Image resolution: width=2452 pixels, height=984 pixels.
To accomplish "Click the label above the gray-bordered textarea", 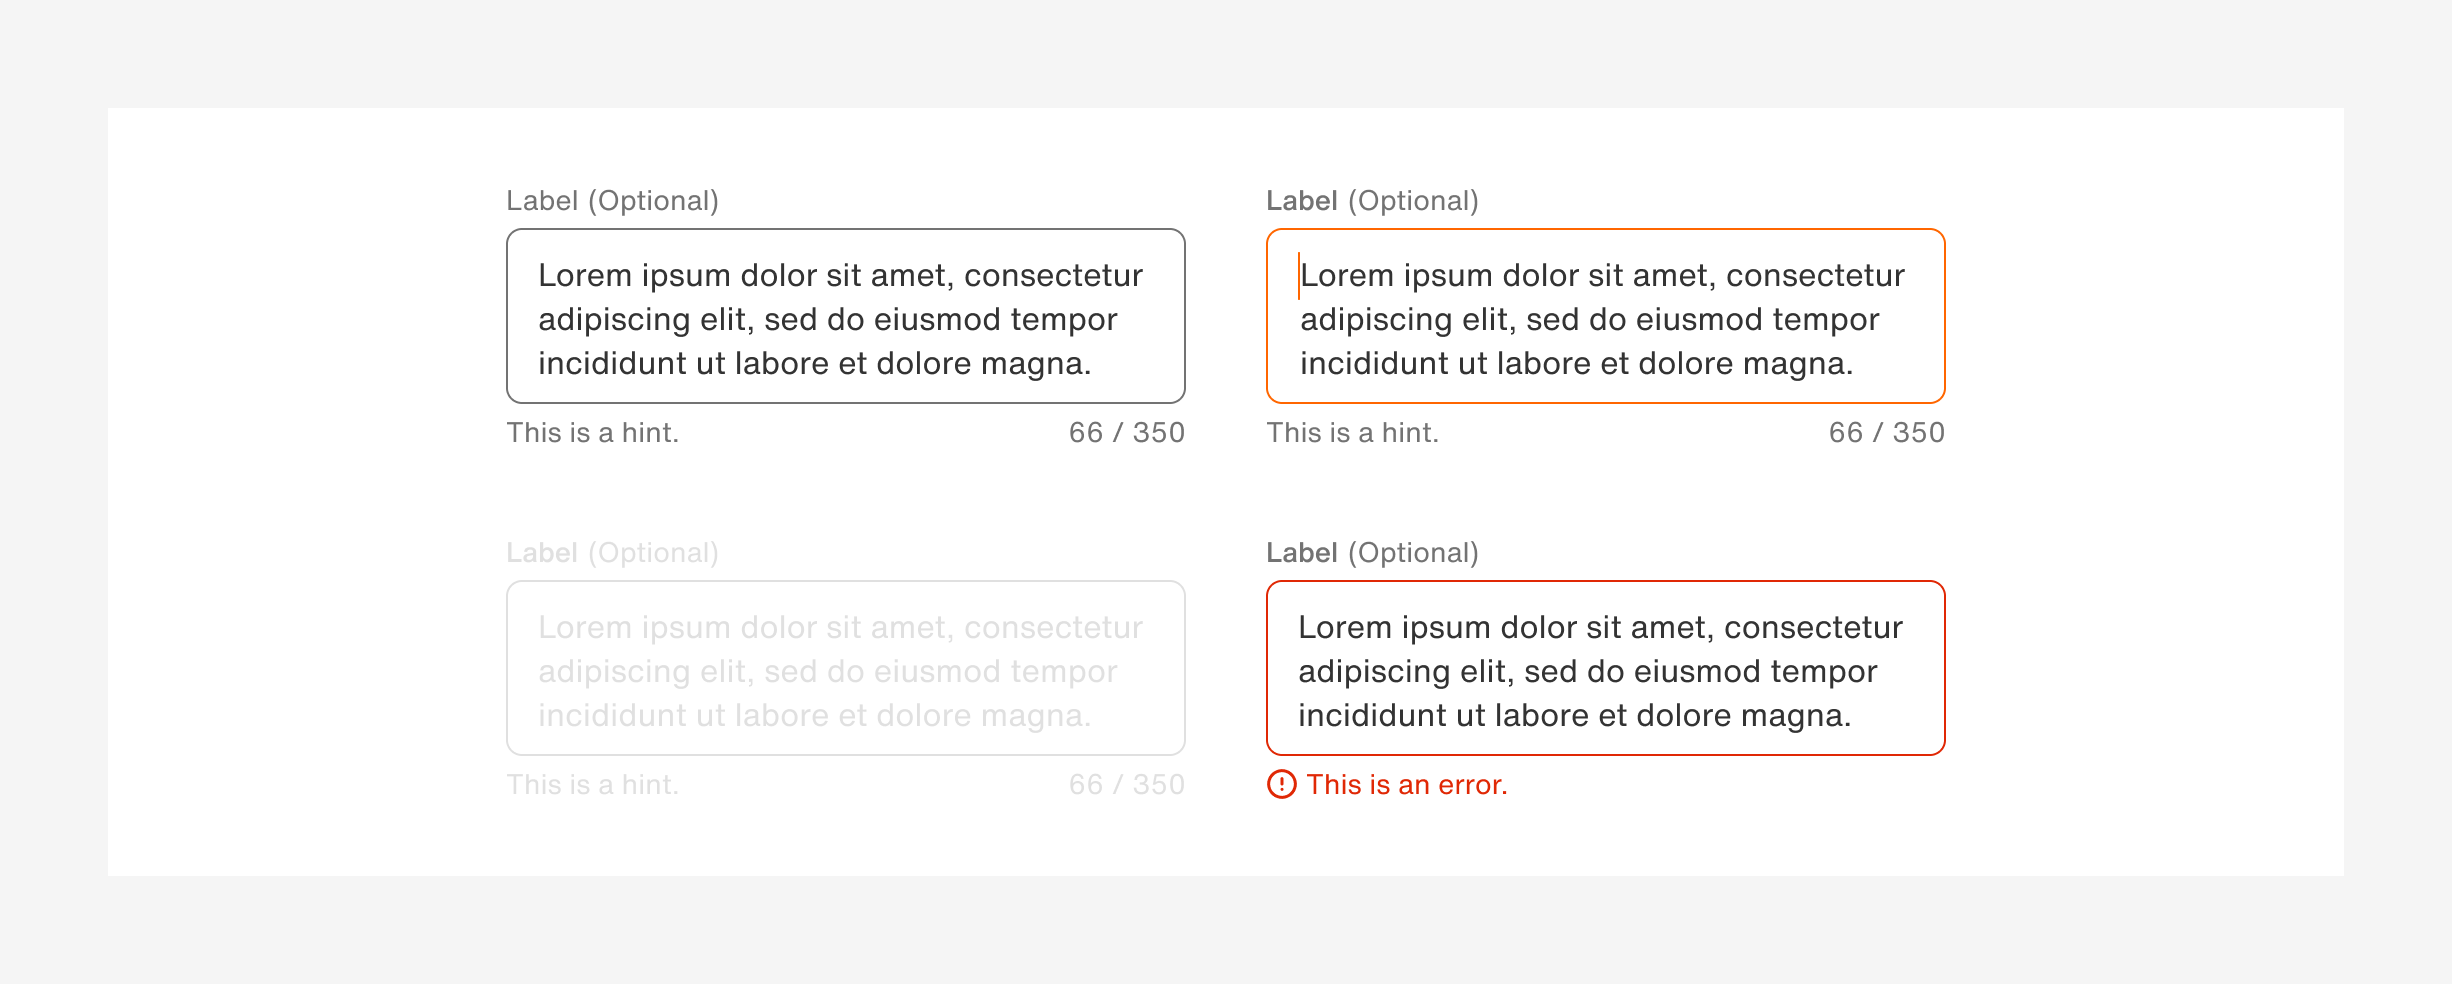I will click(x=612, y=201).
